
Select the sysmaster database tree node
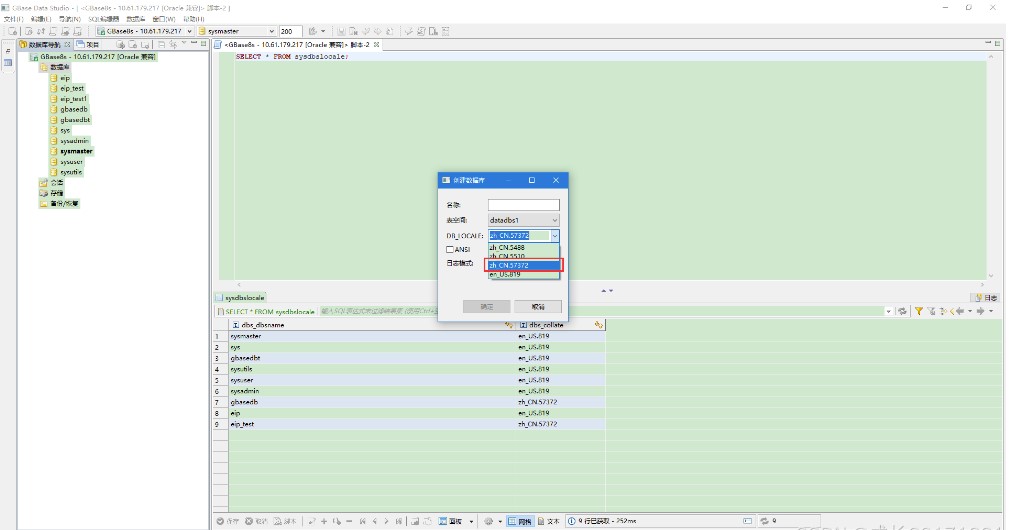point(76,151)
